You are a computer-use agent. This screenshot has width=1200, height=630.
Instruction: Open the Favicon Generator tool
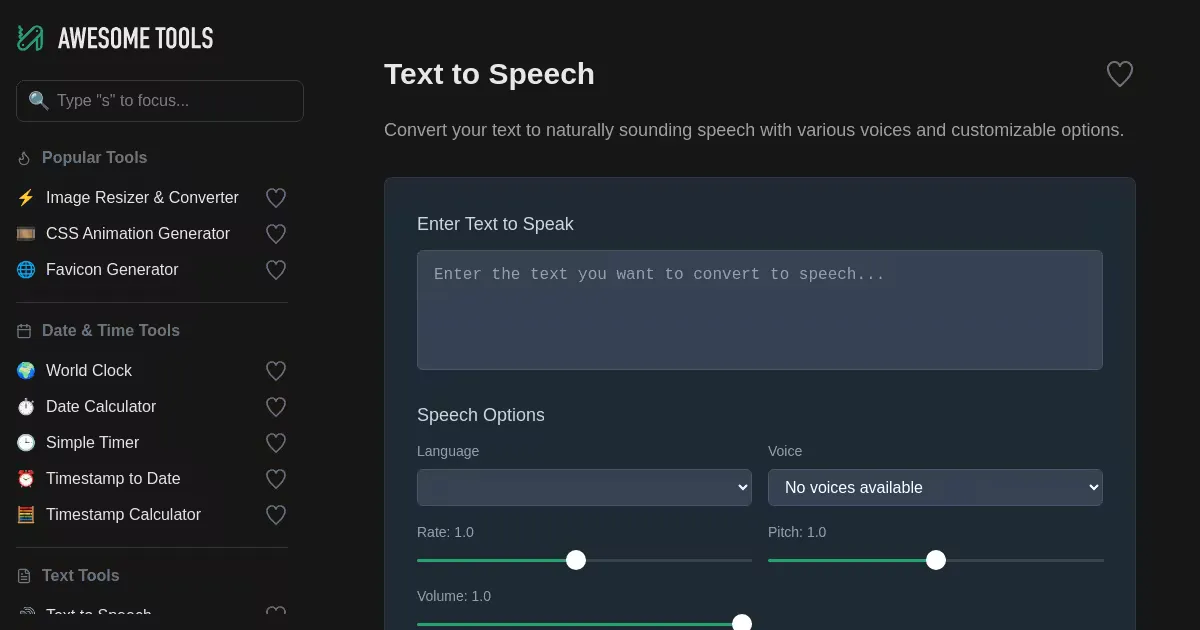(x=112, y=270)
